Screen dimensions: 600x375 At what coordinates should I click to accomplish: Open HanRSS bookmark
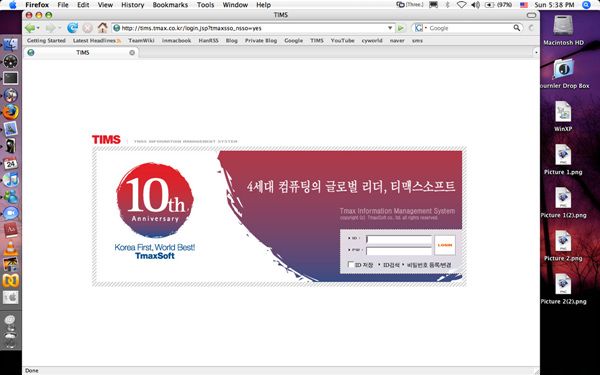(x=209, y=41)
